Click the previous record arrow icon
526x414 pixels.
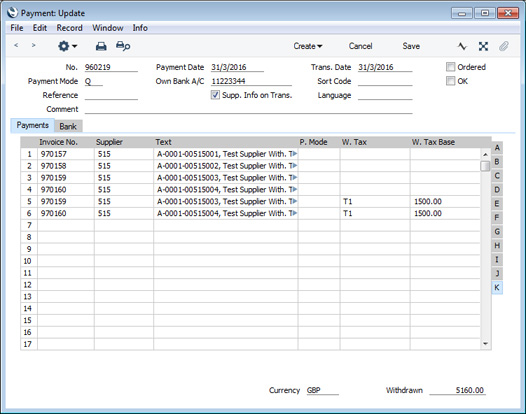pos(16,45)
